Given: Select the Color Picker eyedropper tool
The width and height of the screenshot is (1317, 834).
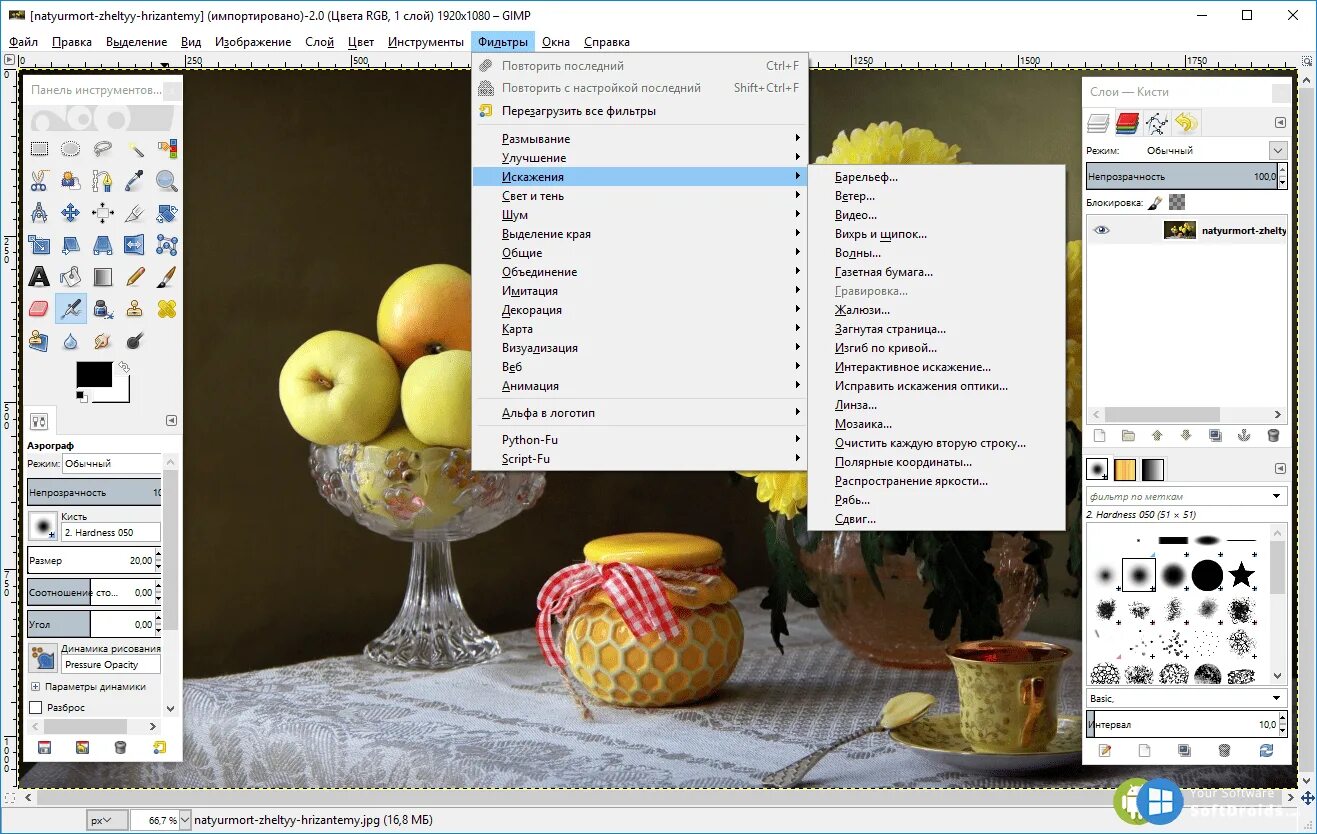Looking at the screenshot, I should tap(135, 181).
